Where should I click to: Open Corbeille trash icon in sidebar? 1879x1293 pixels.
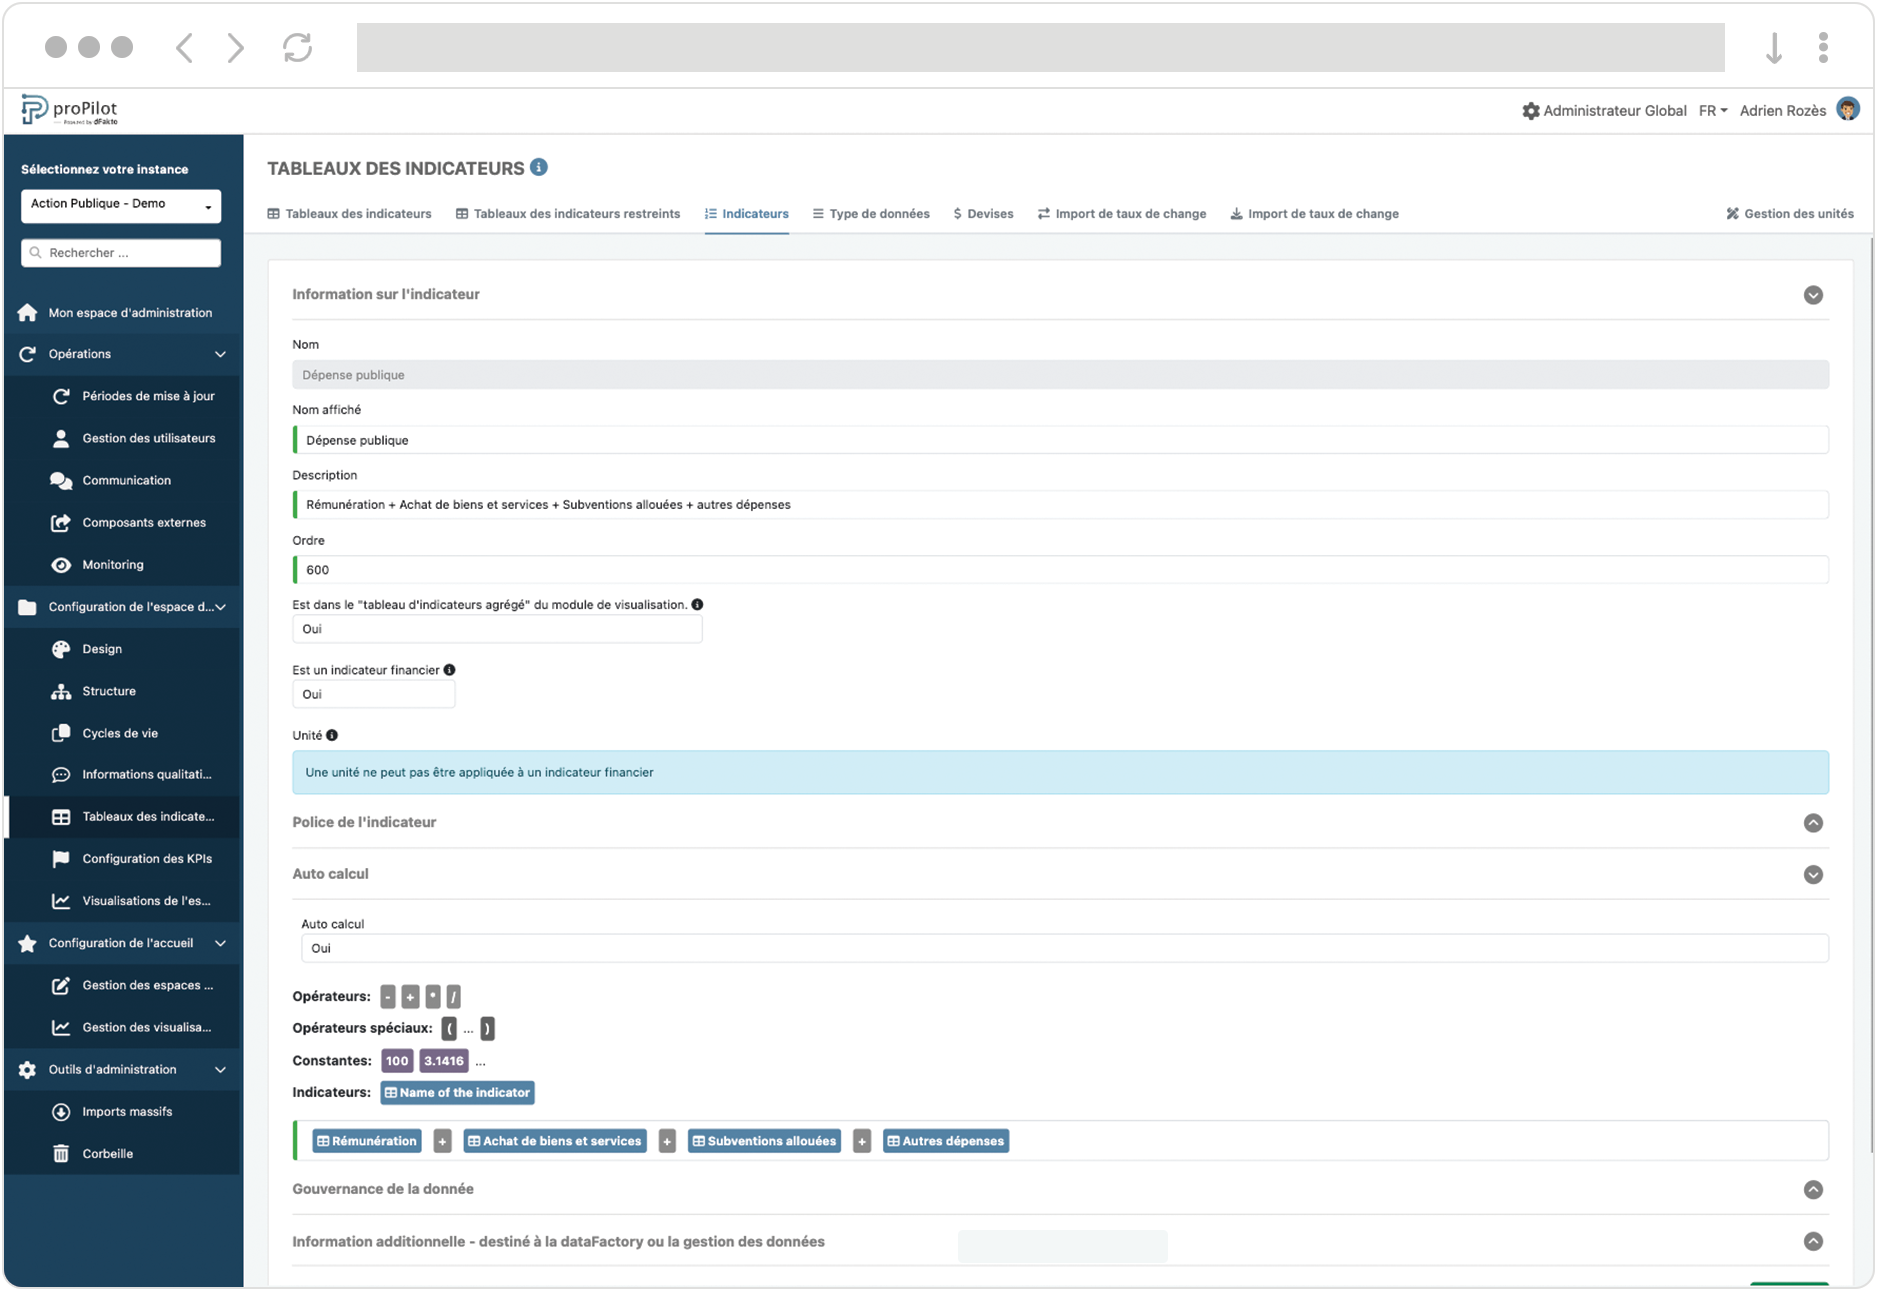61,1154
